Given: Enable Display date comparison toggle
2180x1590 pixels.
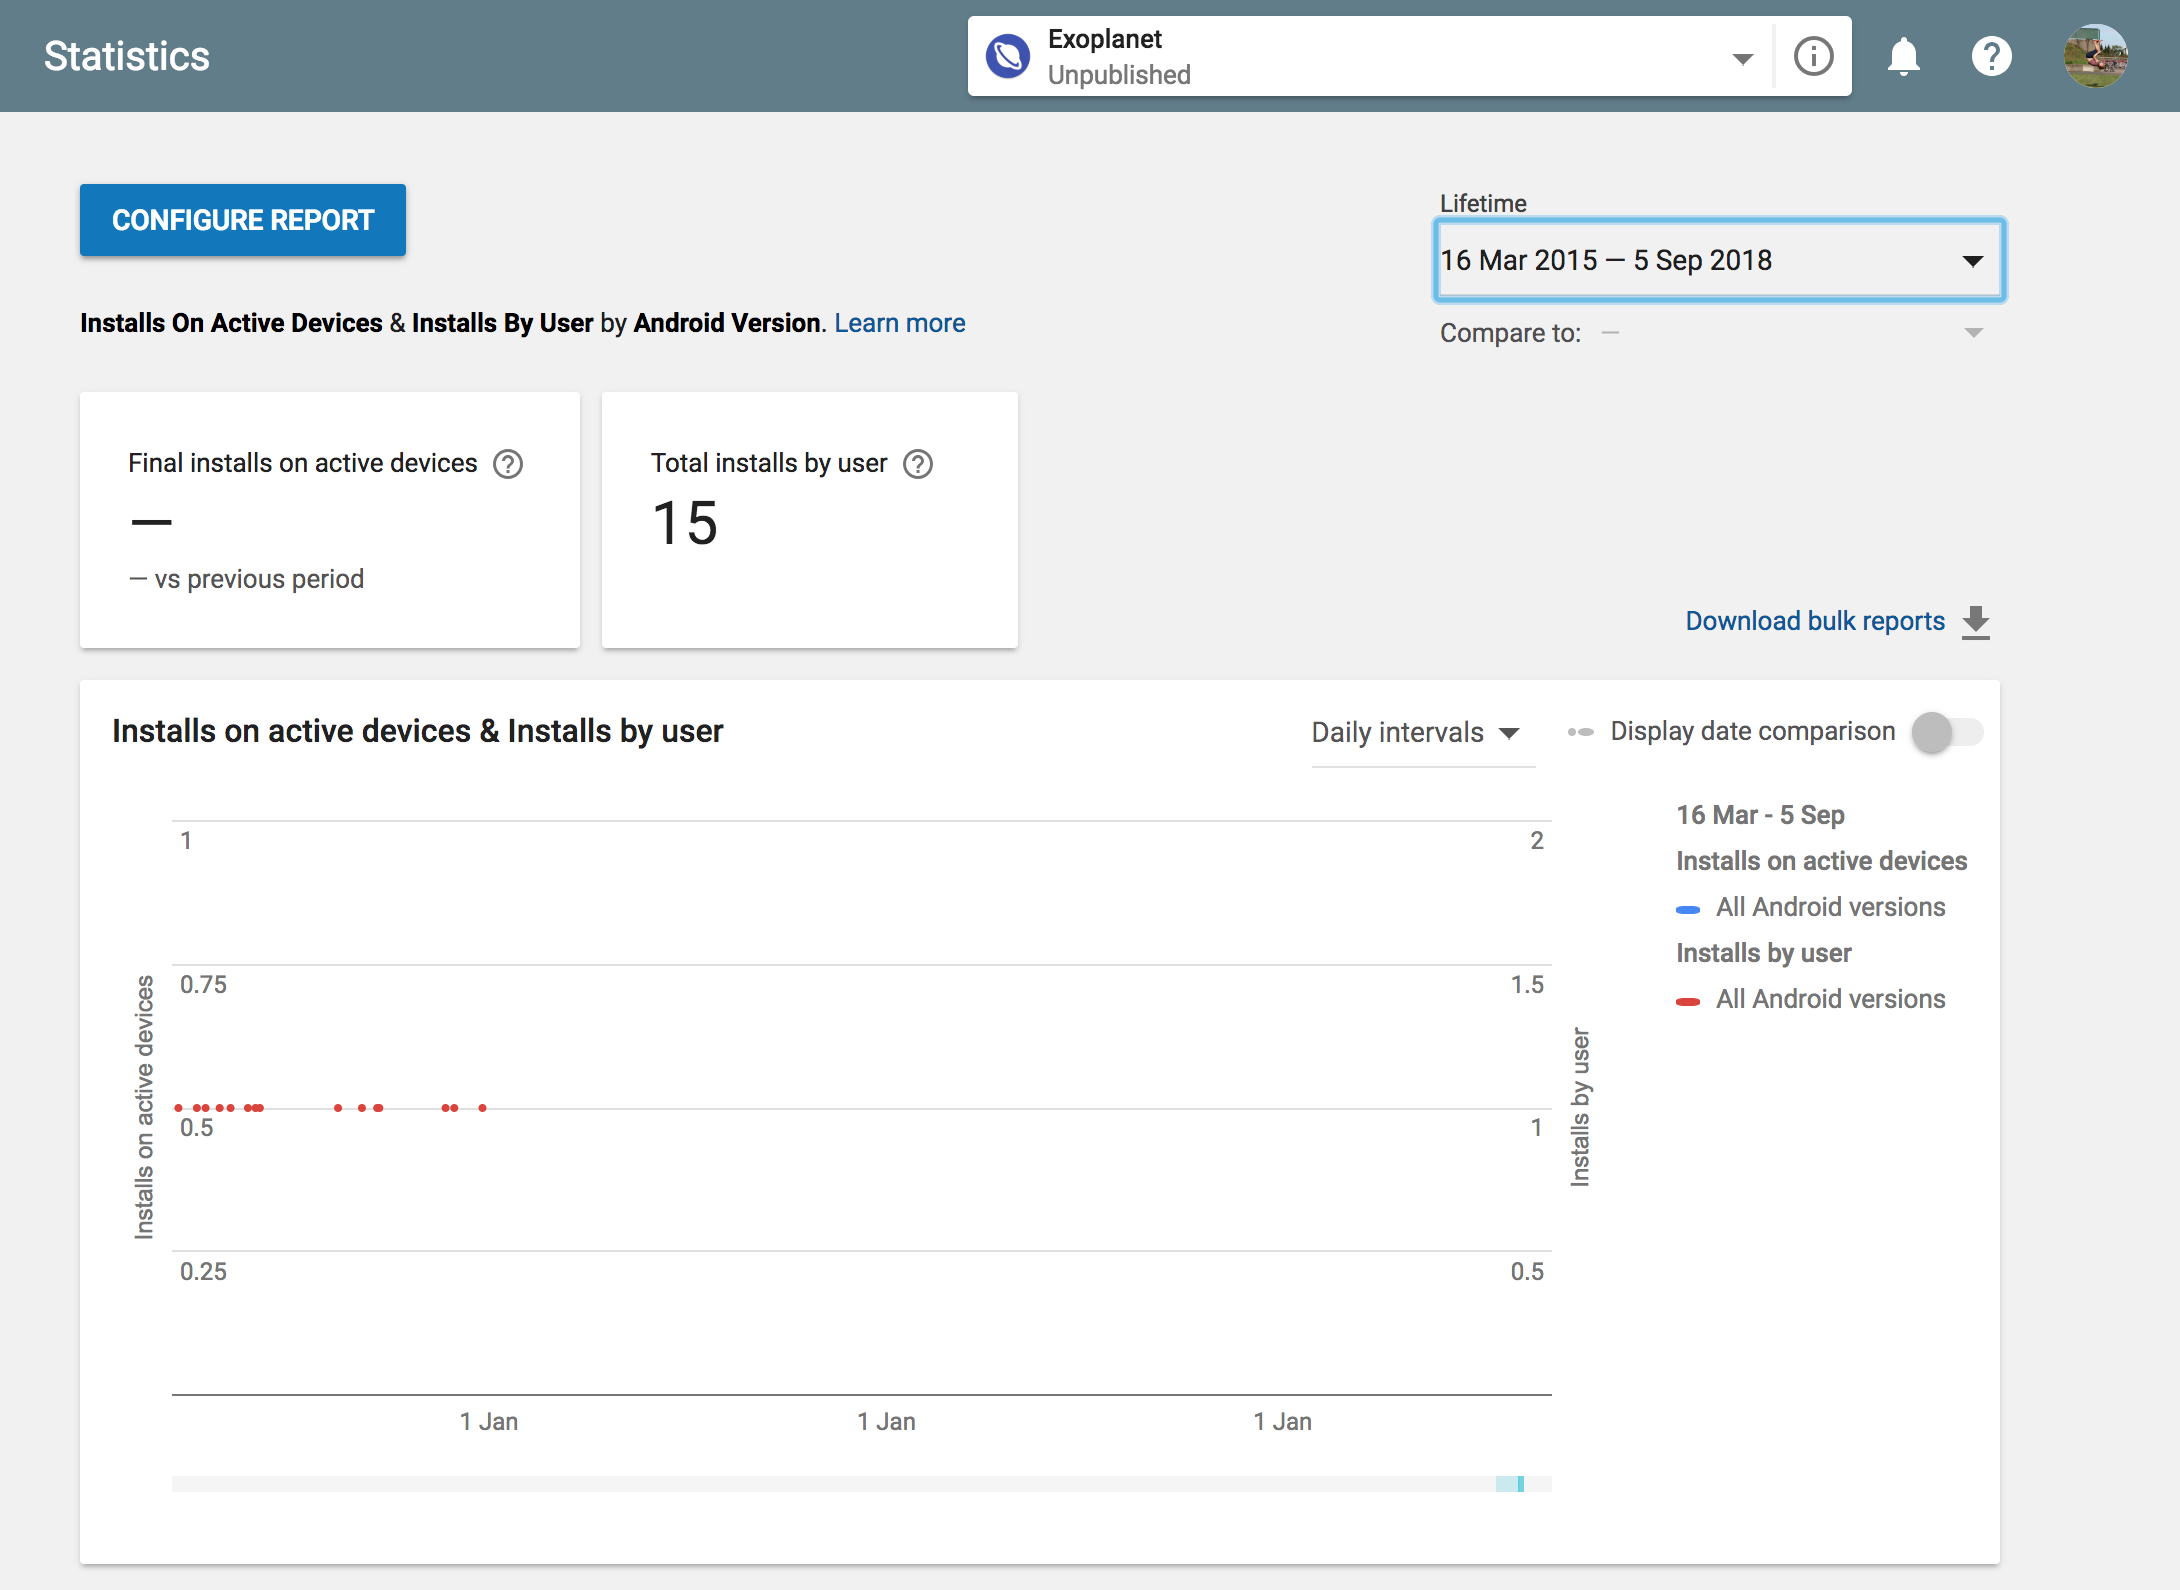Looking at the screenshot, I should (x=1946, y=732).
